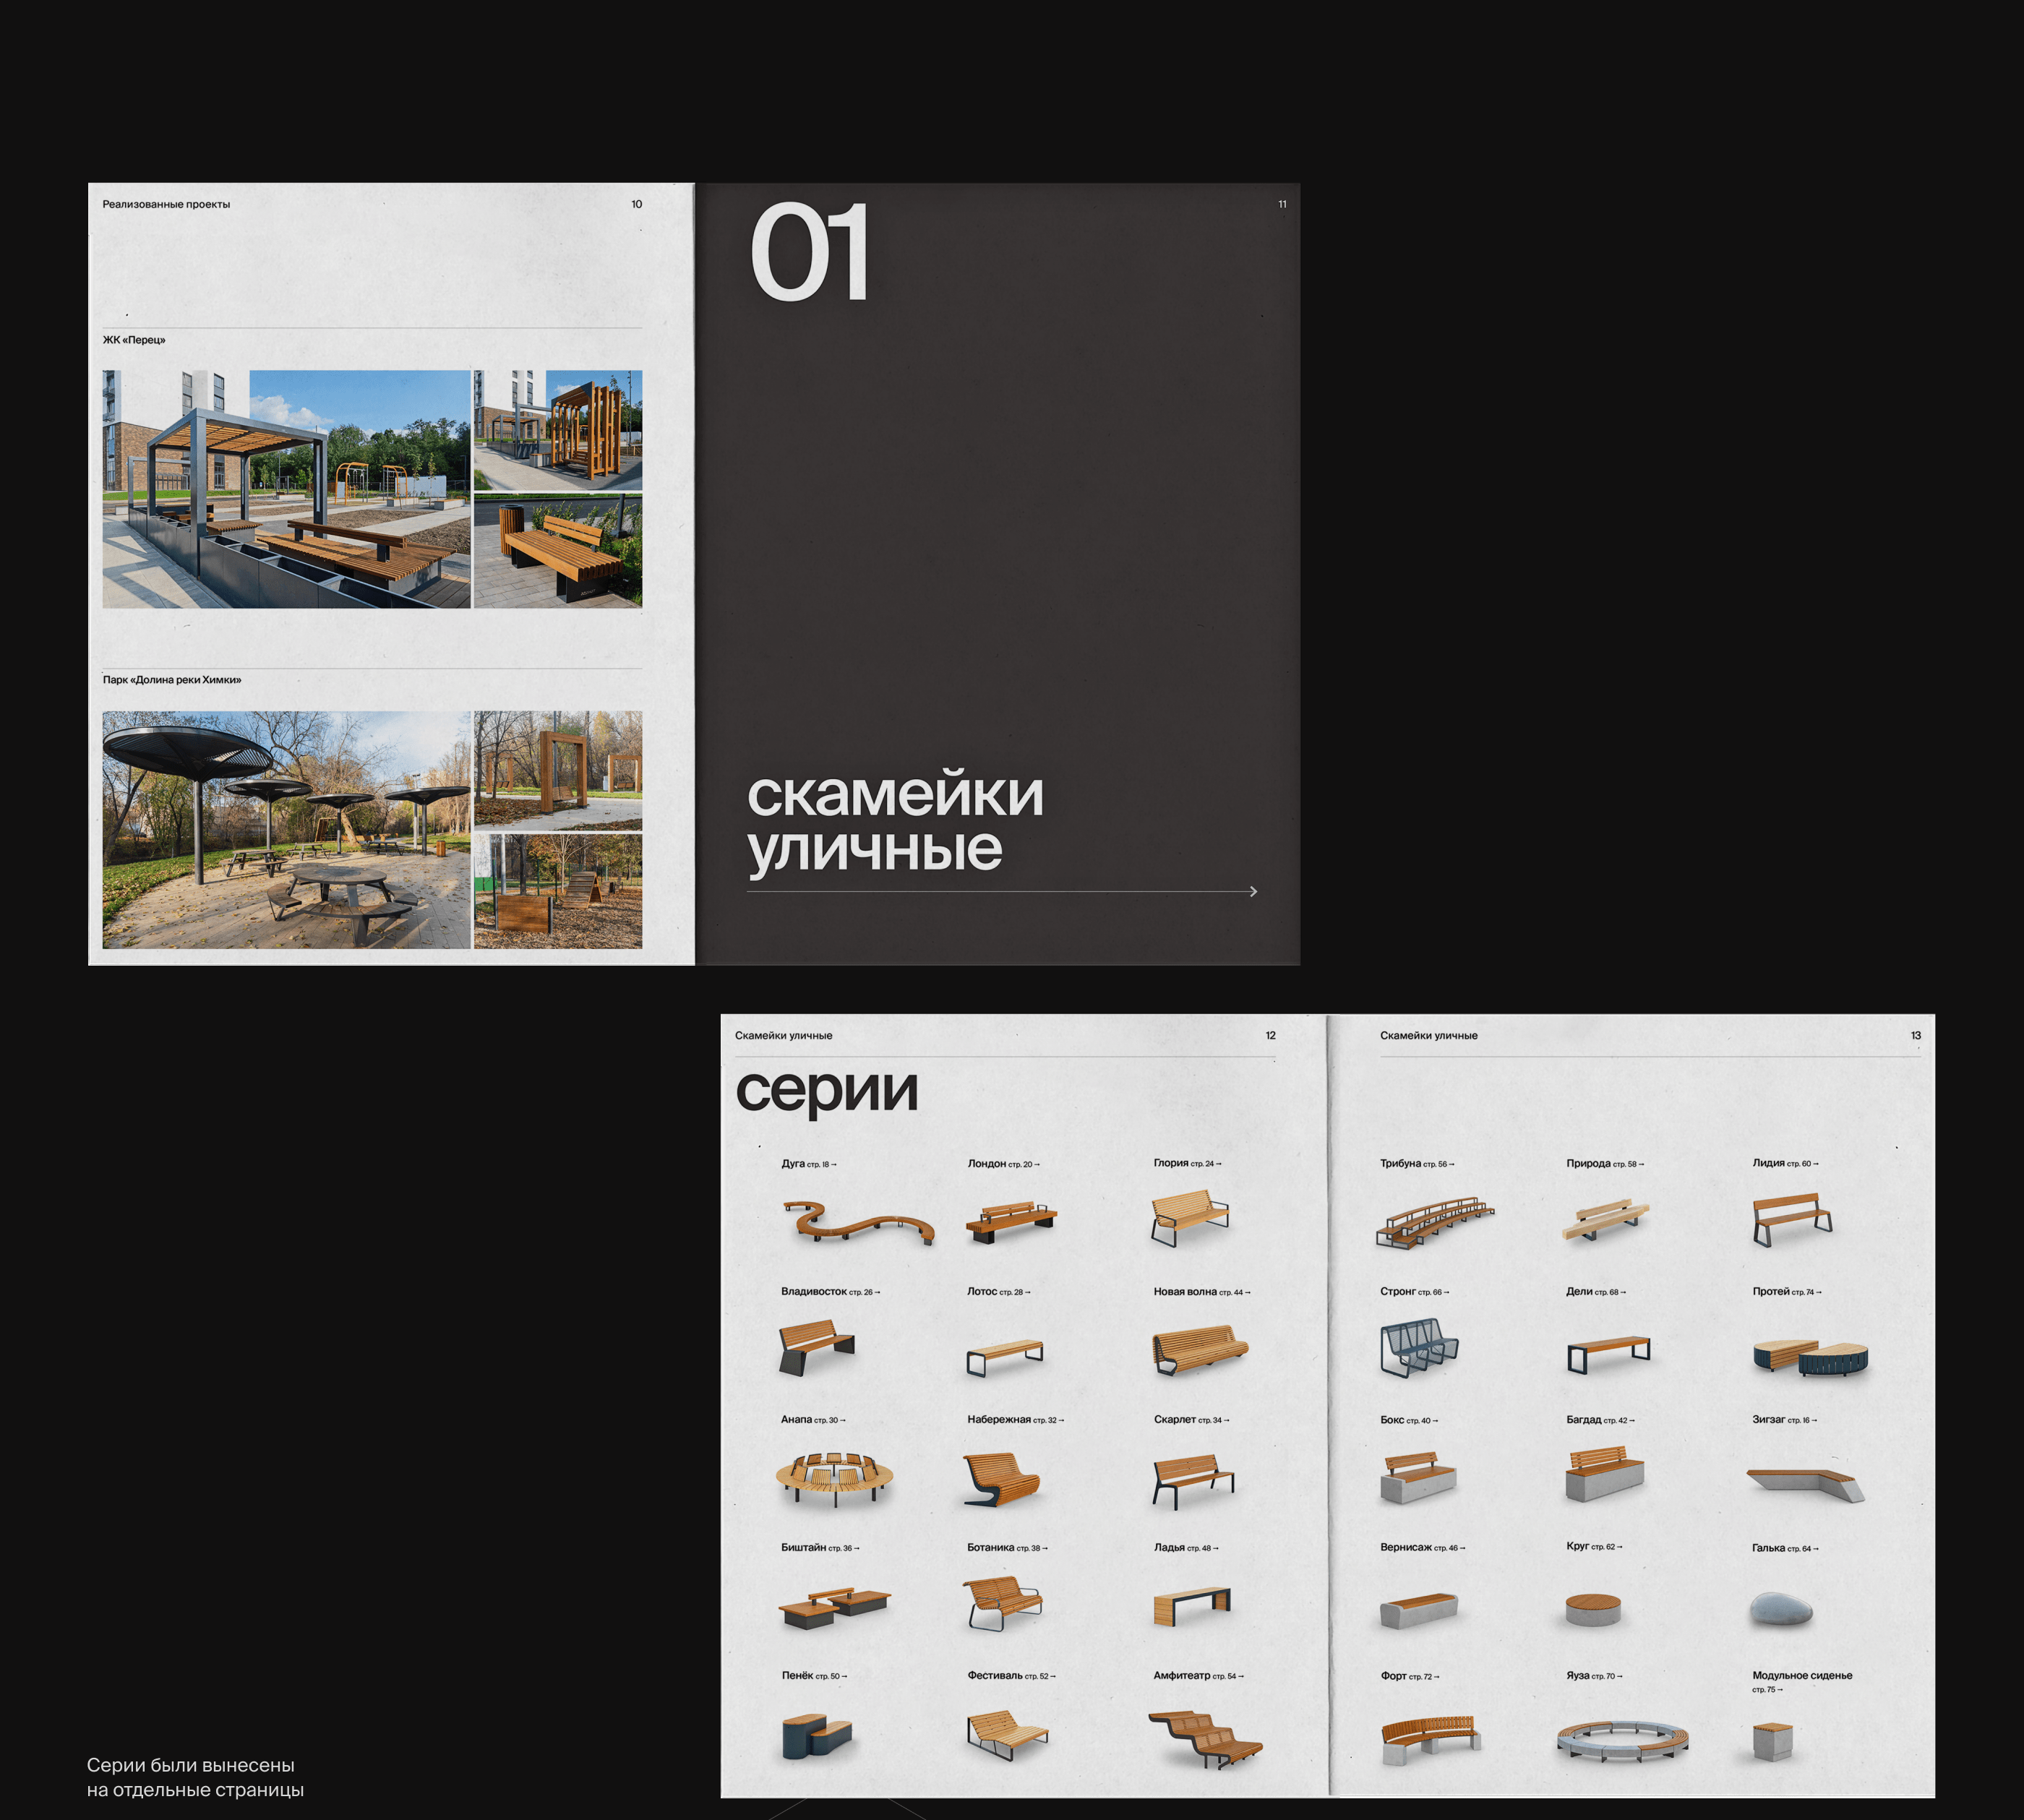The width and height of the screenshot is (2024, 1820).
Task: Select the Галька stone seat image
Action: pos(1781,1609)
